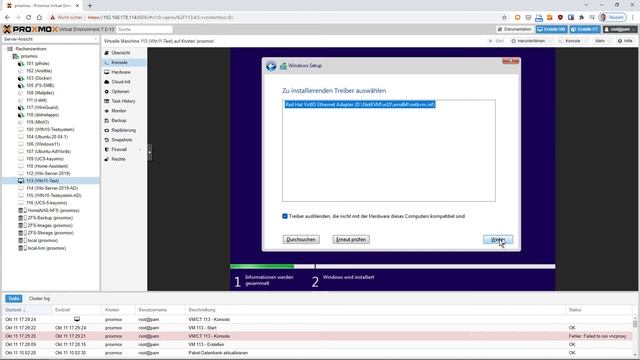This screenshot has width=640, height=360.
Task: Select VM 113 (Win11-Test) in tree
Action: pyautogui.click(x=42, y=181)
